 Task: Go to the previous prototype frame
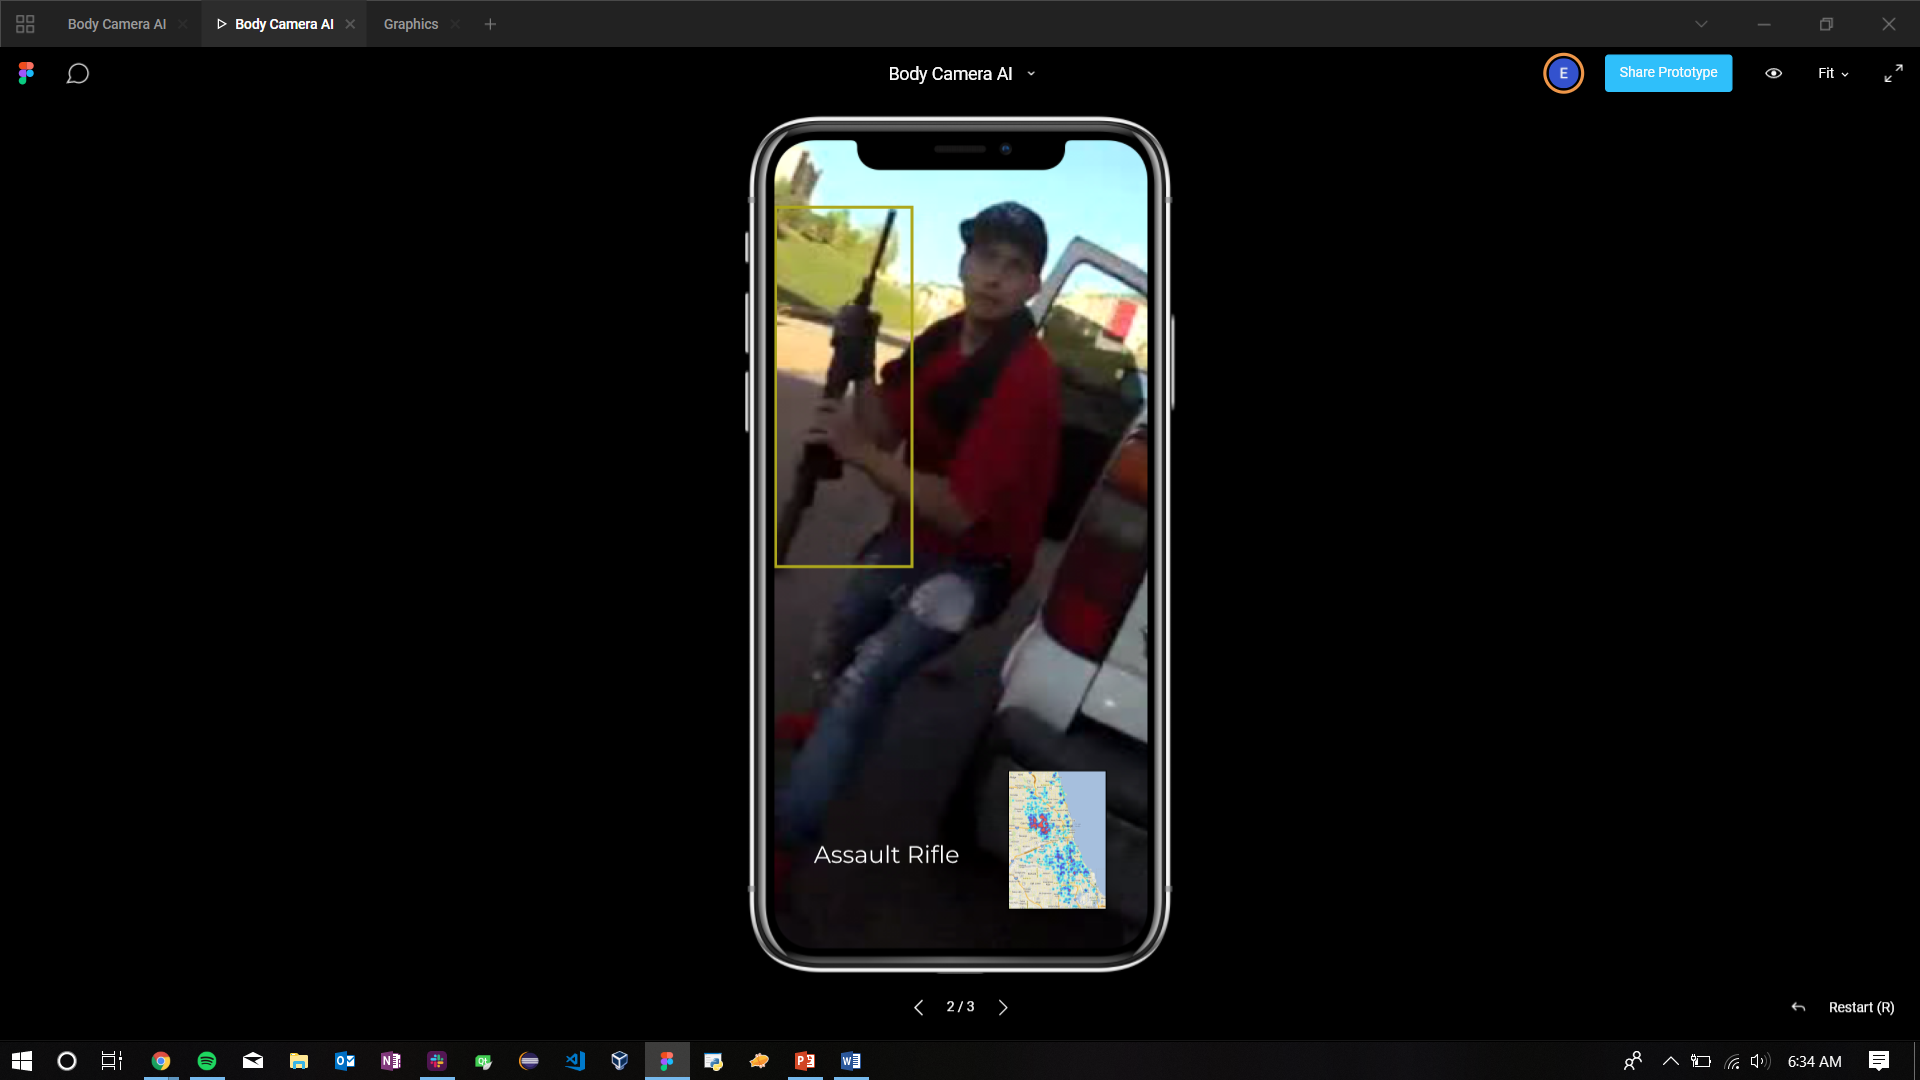pos(918,1007)
